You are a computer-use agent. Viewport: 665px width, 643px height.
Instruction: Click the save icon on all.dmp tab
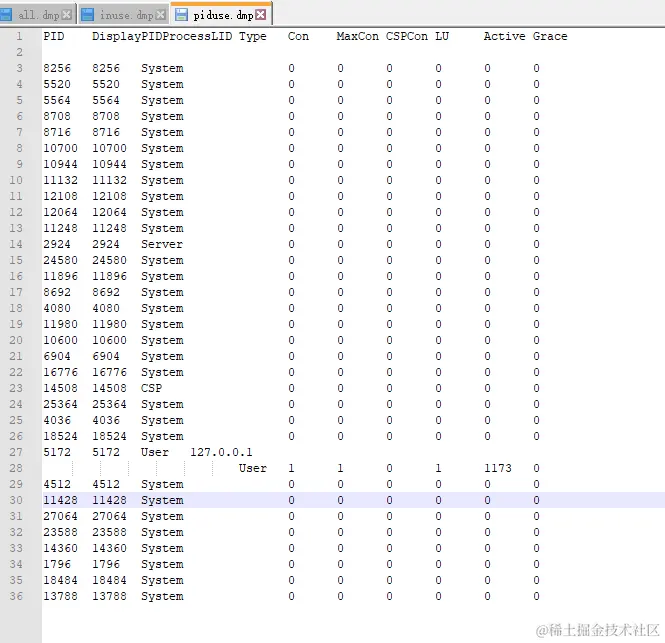[6, 15]
